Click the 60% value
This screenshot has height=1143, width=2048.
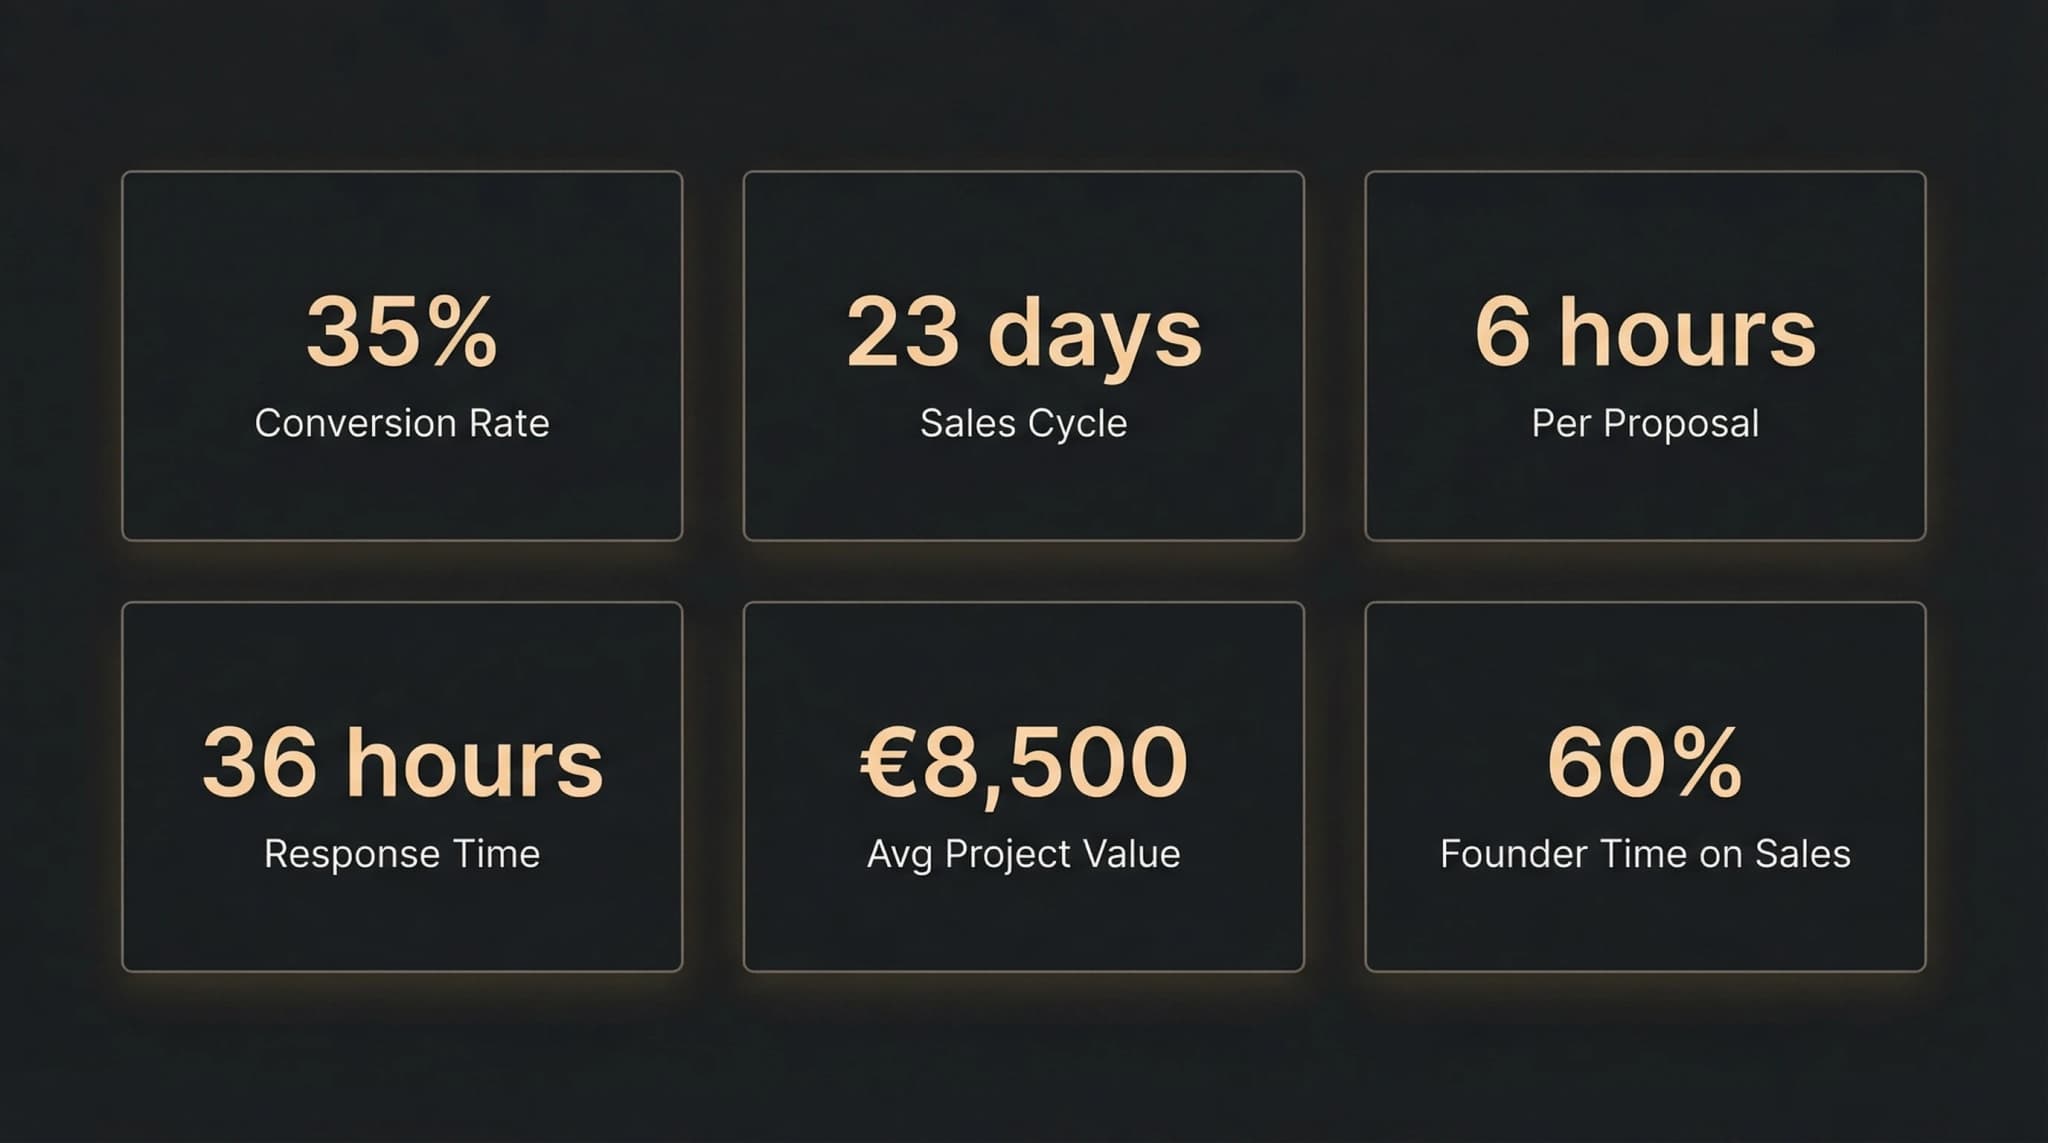tap(1645, 762)
